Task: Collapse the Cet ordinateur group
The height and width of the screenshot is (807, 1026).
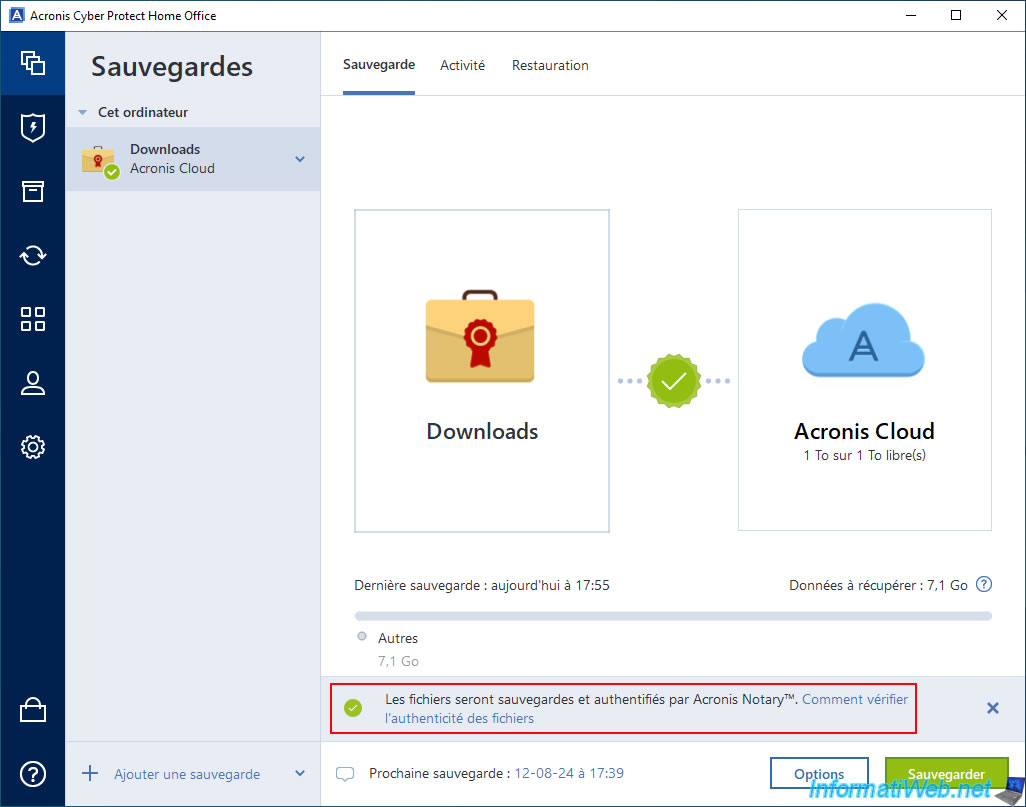Action: 82,113
